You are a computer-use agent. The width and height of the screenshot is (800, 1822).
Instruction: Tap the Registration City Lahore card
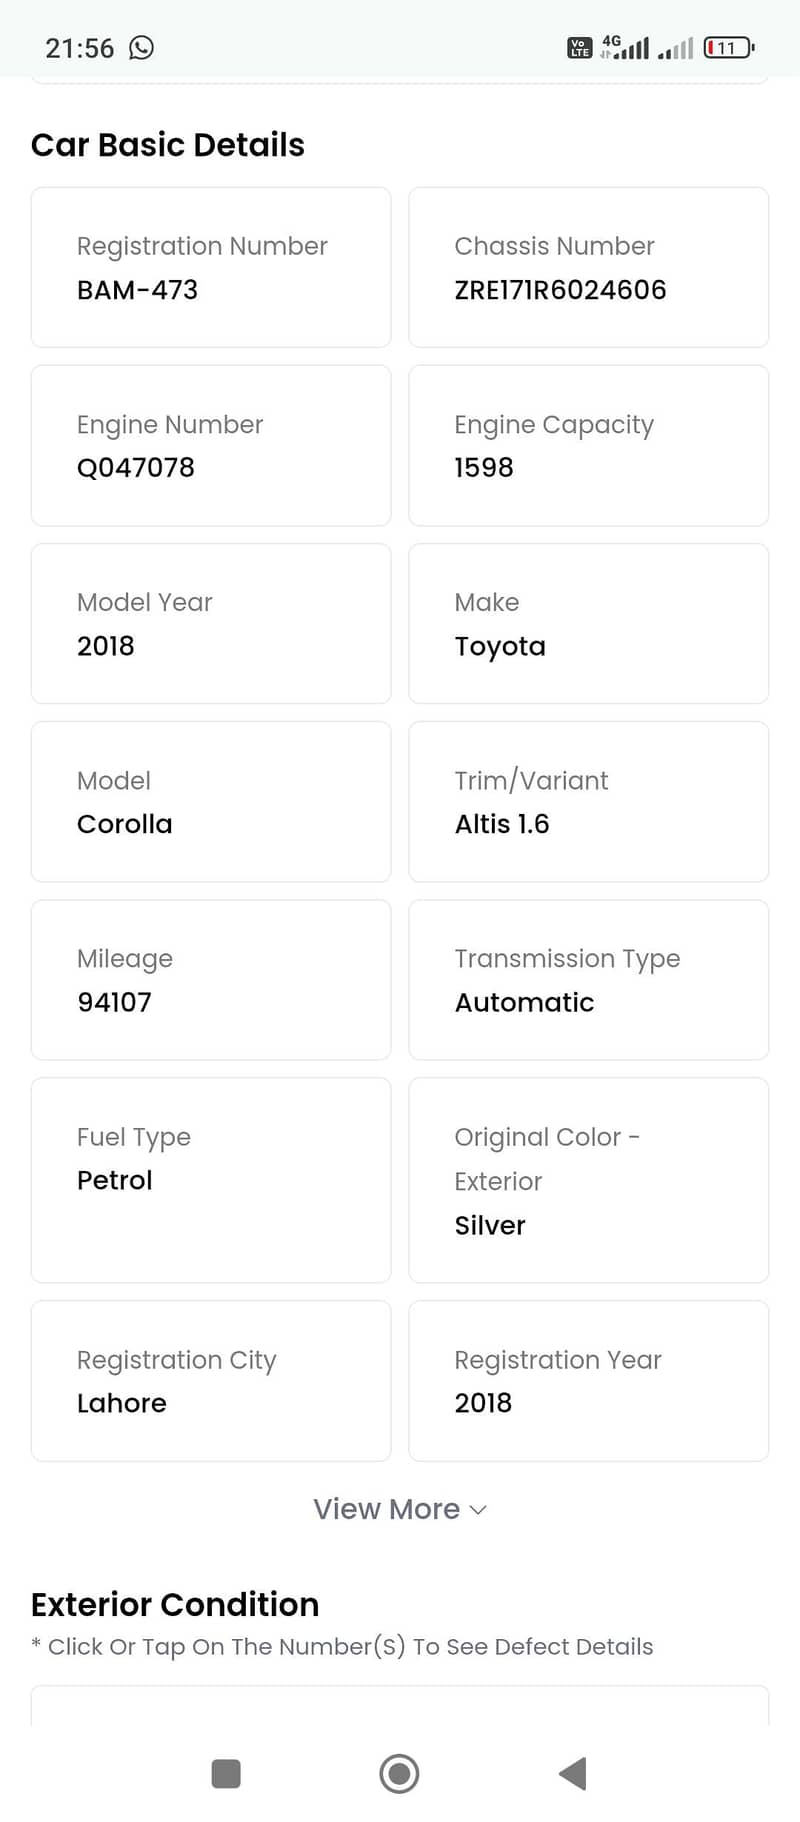point(211,1381)
